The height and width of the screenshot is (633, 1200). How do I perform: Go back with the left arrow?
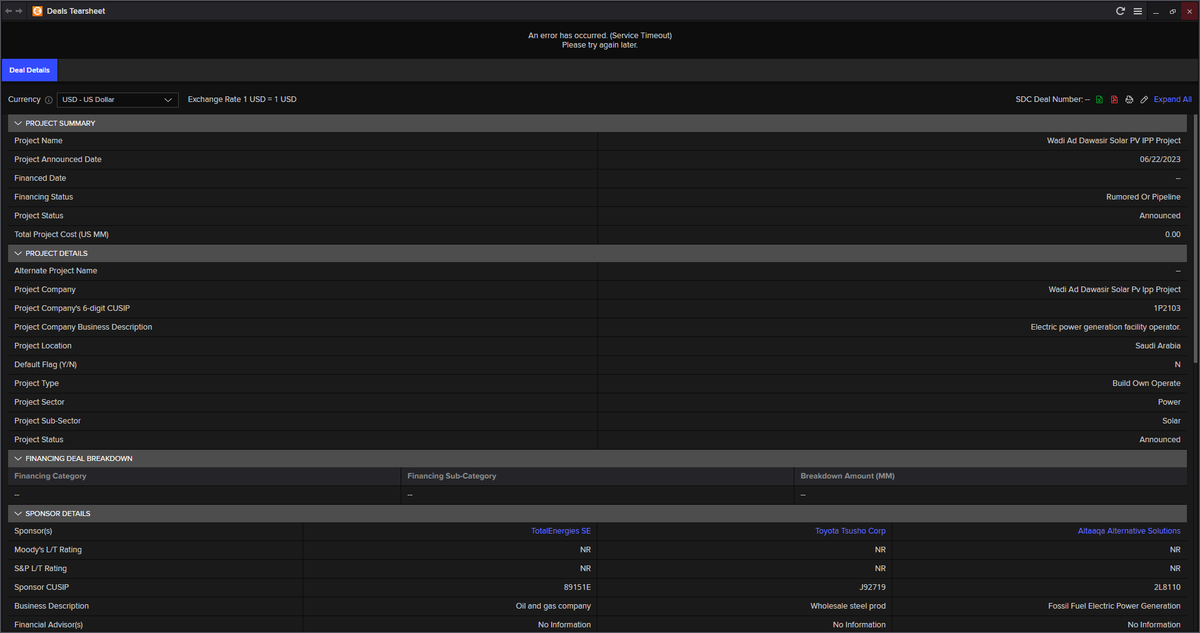tap(9, 11)
